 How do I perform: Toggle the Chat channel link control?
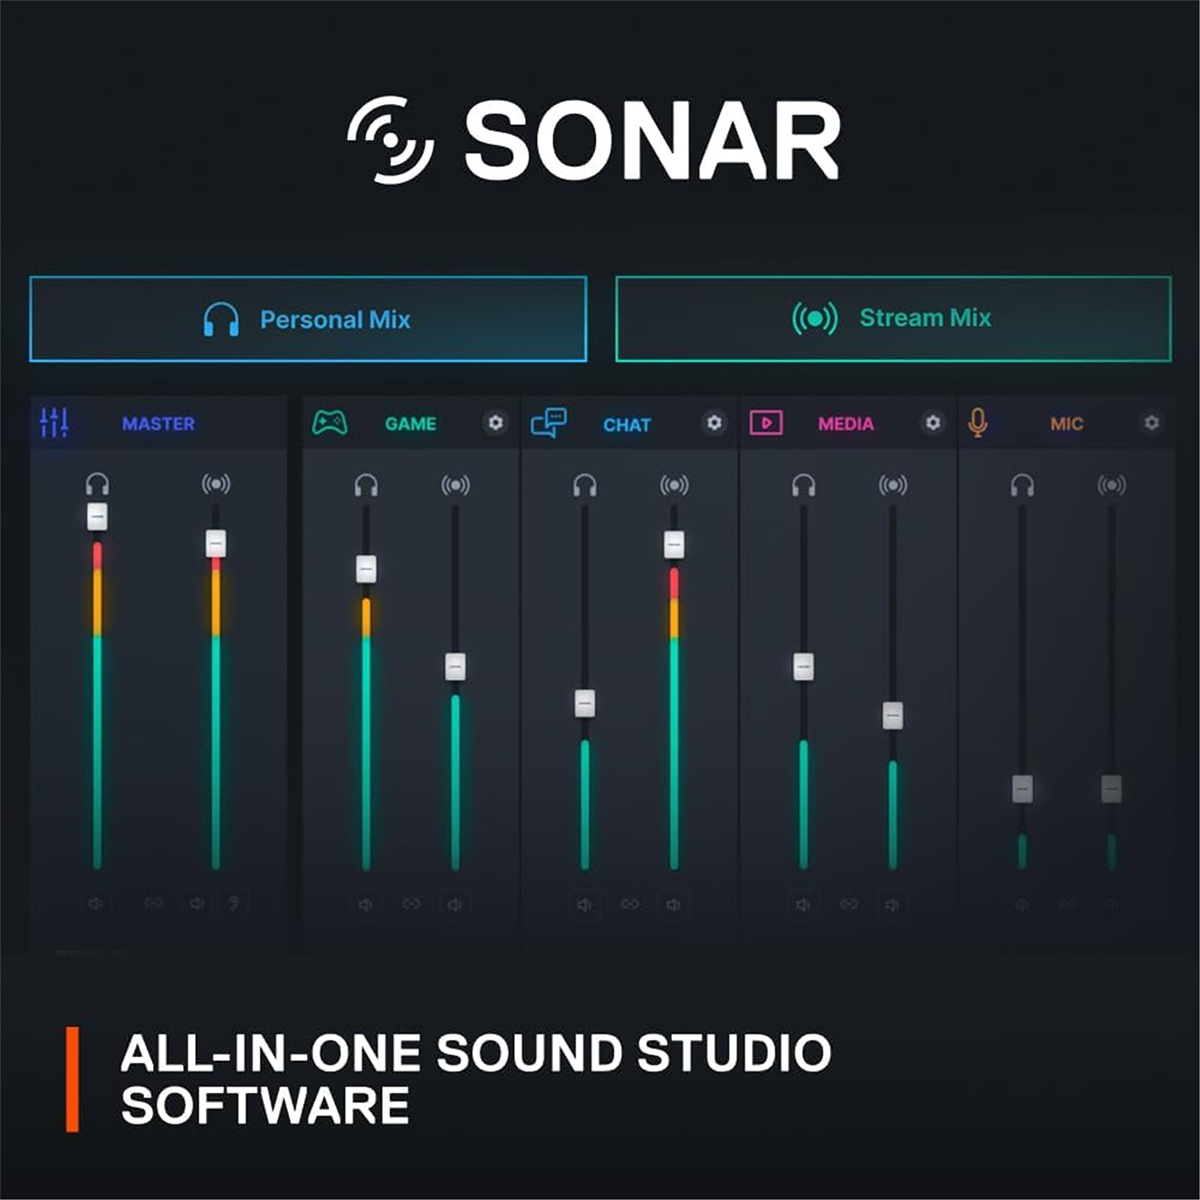click(x=629, y=904)
